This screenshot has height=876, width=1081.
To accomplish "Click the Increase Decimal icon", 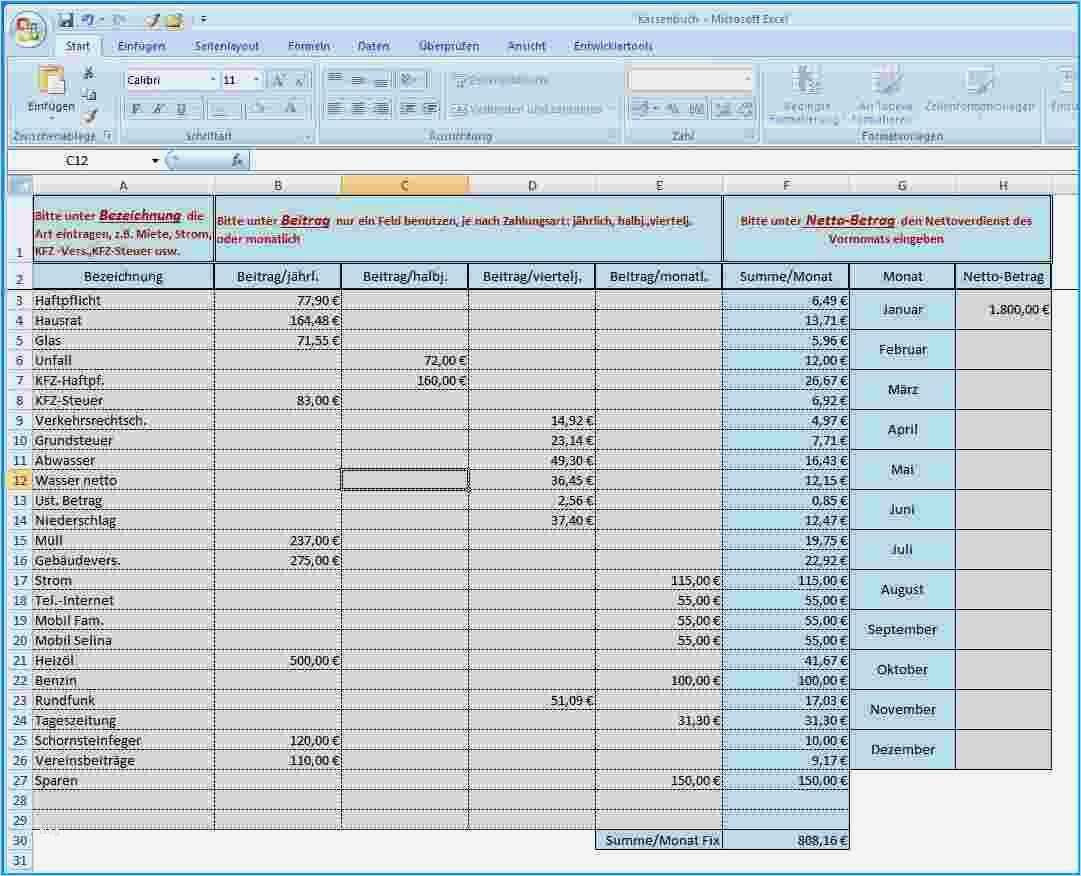I will (x=723, y=109).
